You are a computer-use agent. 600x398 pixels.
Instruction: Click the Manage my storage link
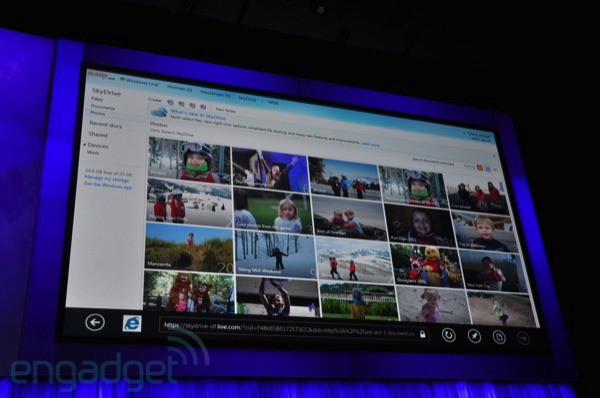(x=106, y=179)
